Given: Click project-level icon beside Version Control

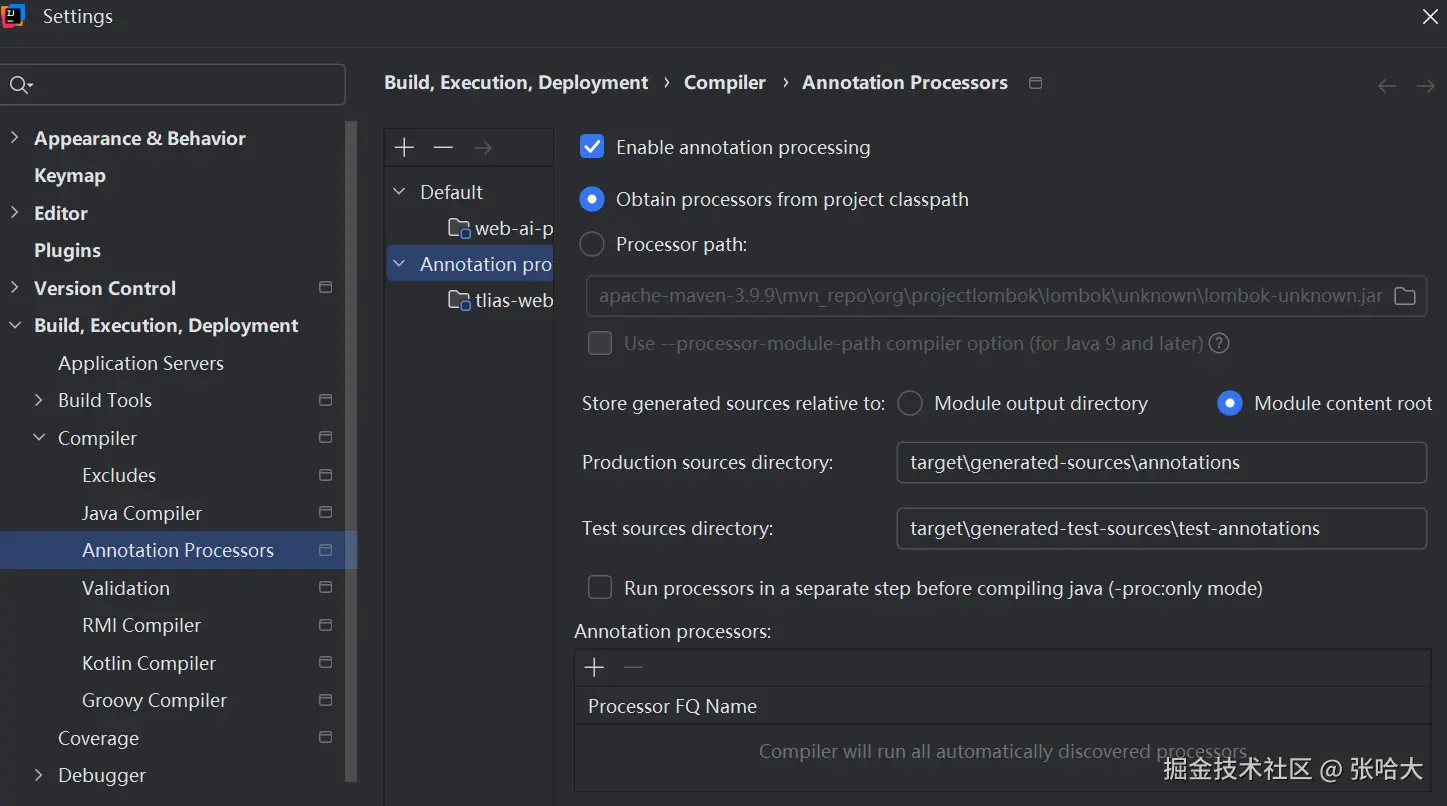Looking at the screenshot, I should [325, 288].
